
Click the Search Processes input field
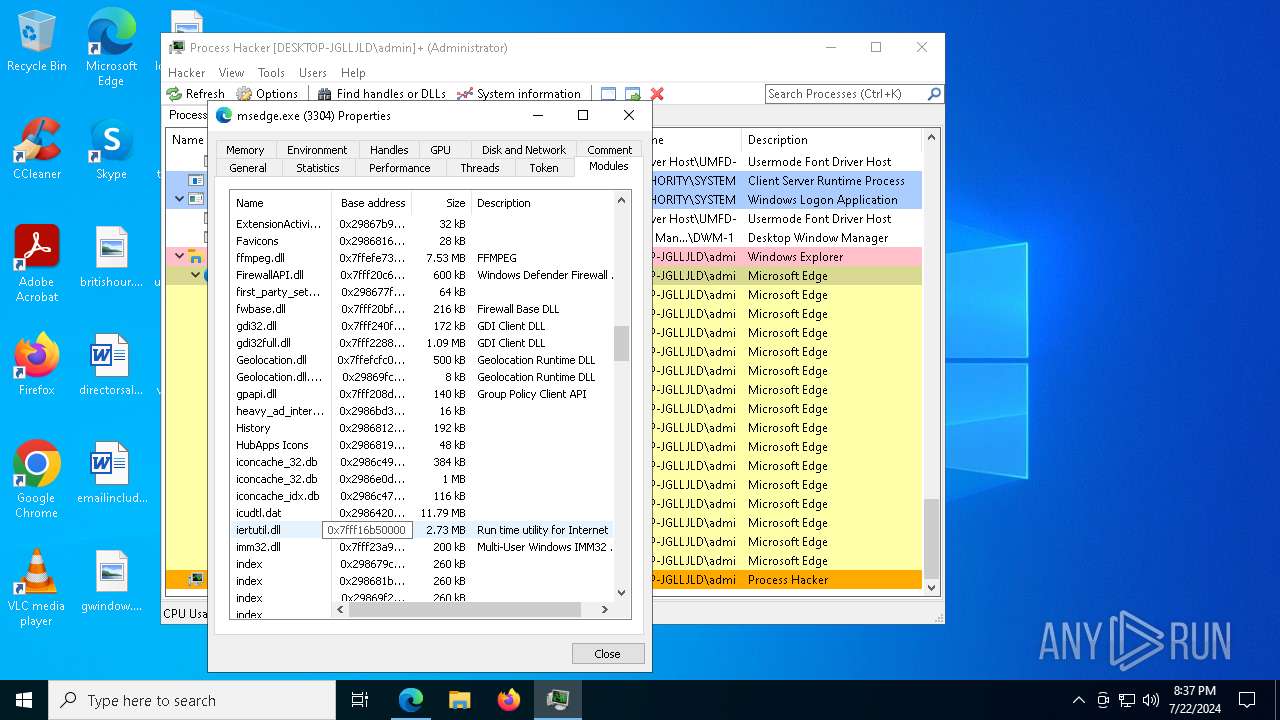coord(845,94)
